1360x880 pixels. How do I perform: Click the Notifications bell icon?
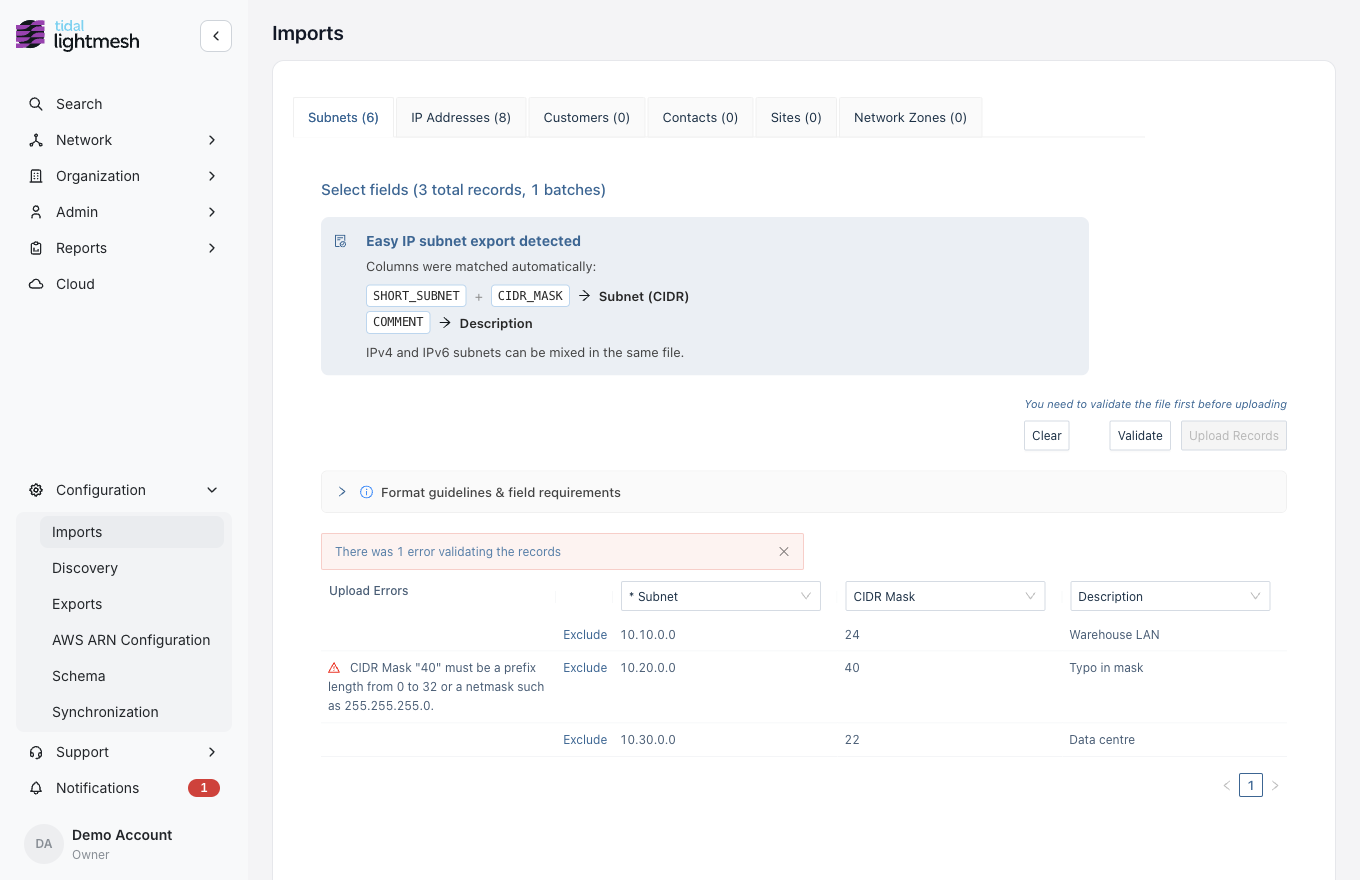36,788
